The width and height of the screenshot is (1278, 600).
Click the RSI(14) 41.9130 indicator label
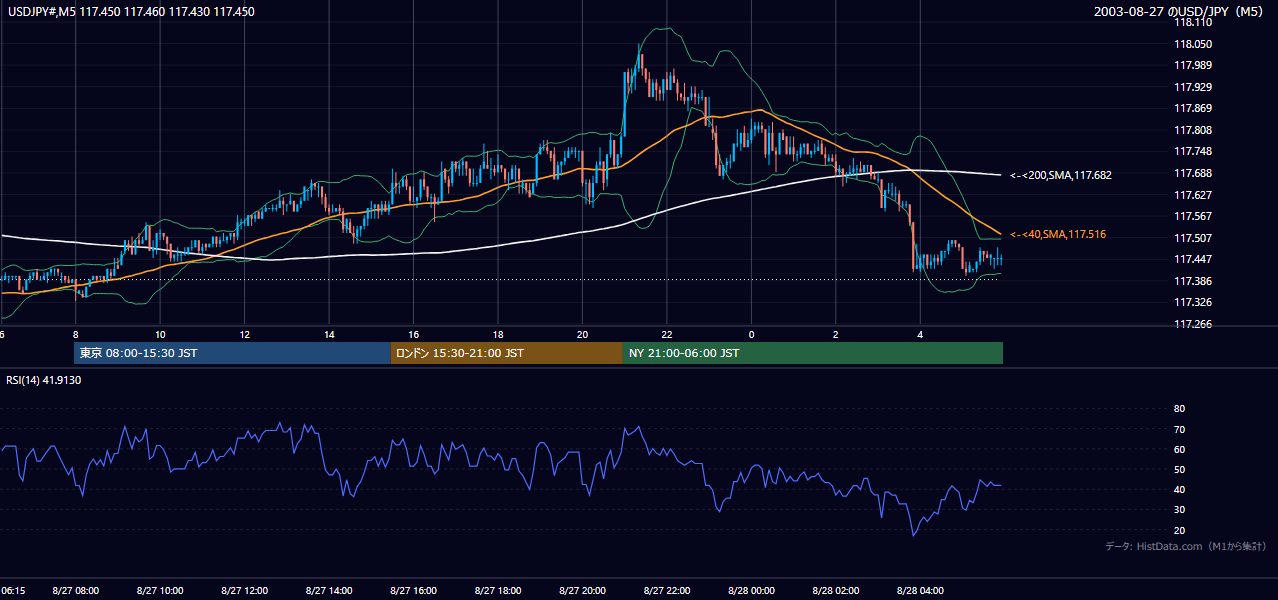click(44, 380)
